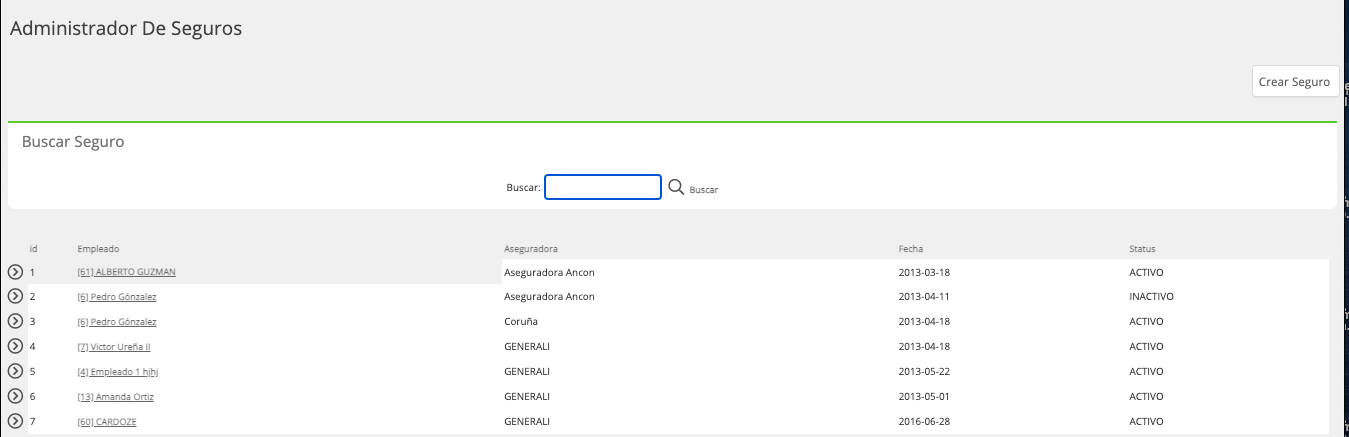The image size is (1349, 437).
Task: Open details arrow for row 5
Action: (15, 371)
